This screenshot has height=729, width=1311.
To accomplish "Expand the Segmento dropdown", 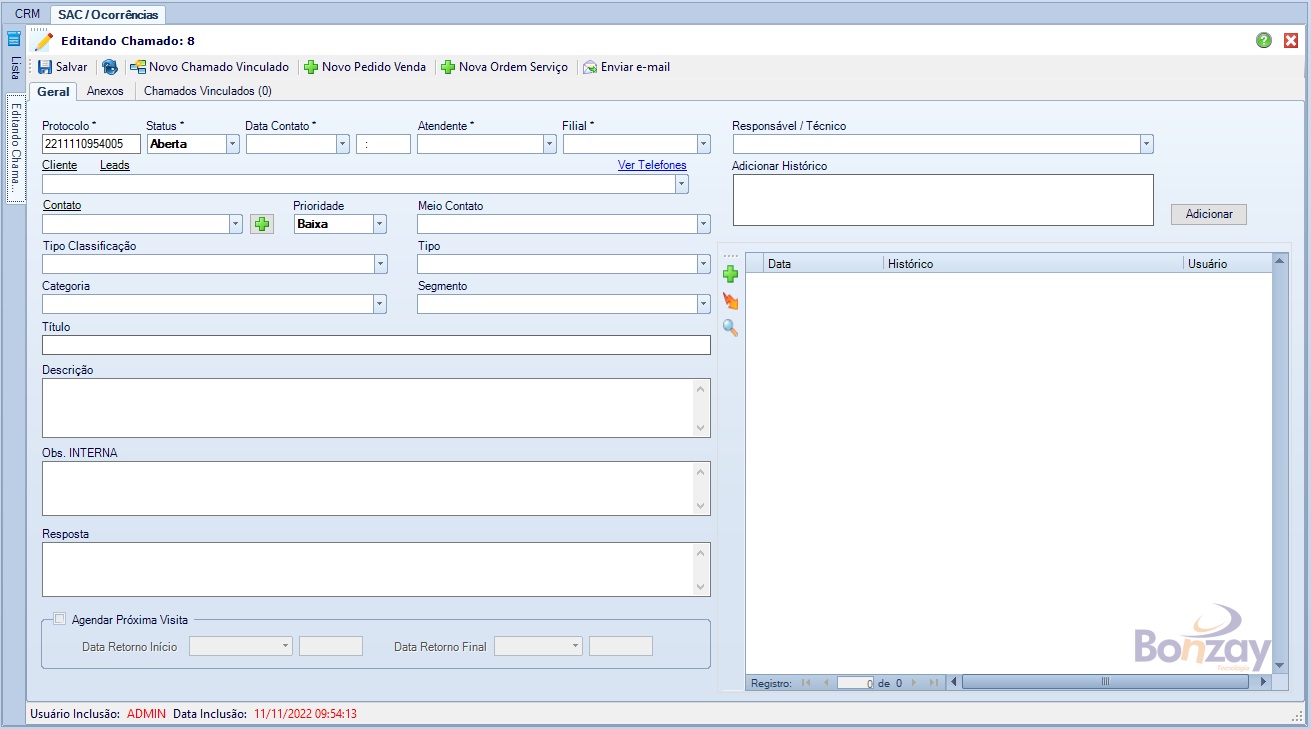I will (x=704, y=304).
